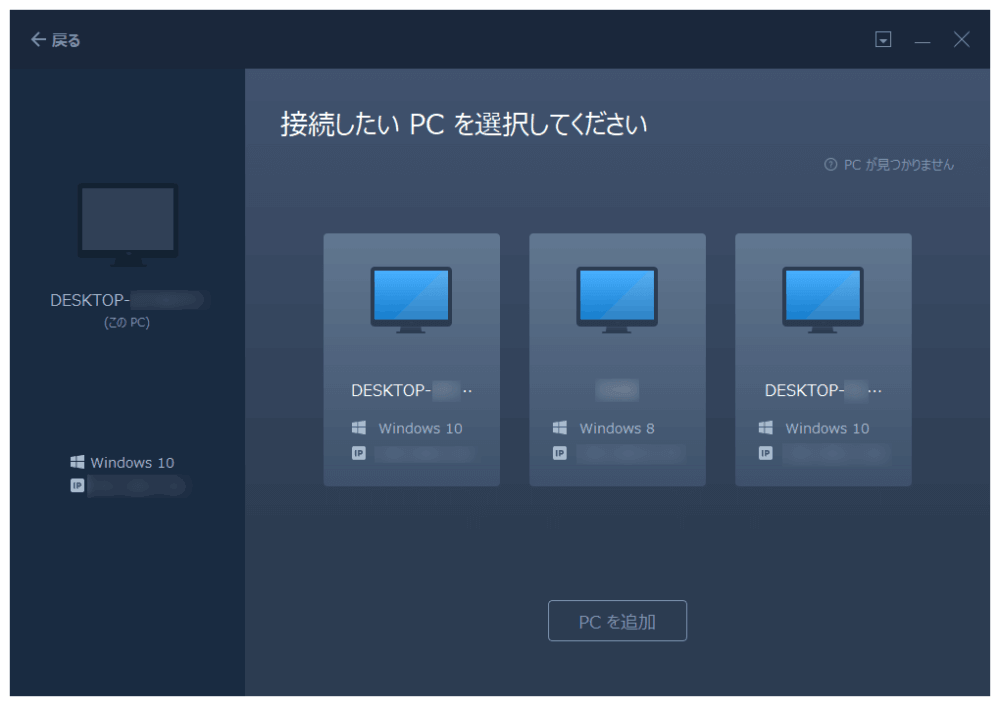Viewport: 1000px width, 706px height.
Task: Open the dropdown arrow in the title bar
Action: click(x=883, y=39)
